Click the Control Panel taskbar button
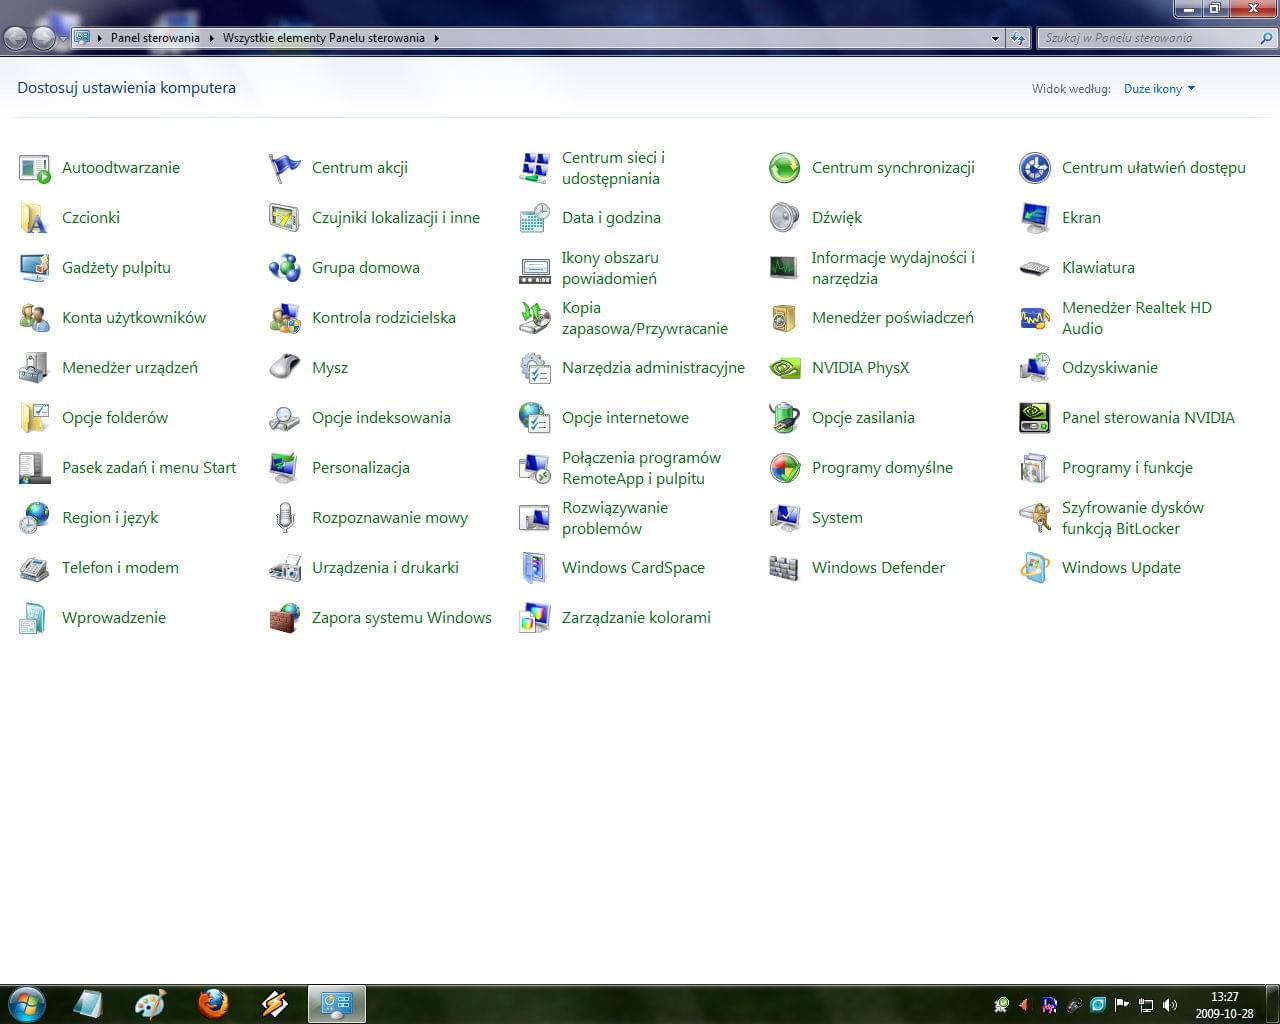Viewport: 1280px width, 1024px height. coord(337,1003)
